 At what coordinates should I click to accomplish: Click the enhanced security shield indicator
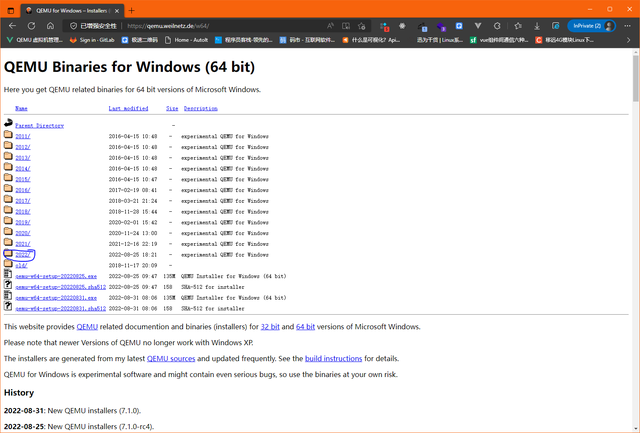pyautogui.click(x=93, y=26)
